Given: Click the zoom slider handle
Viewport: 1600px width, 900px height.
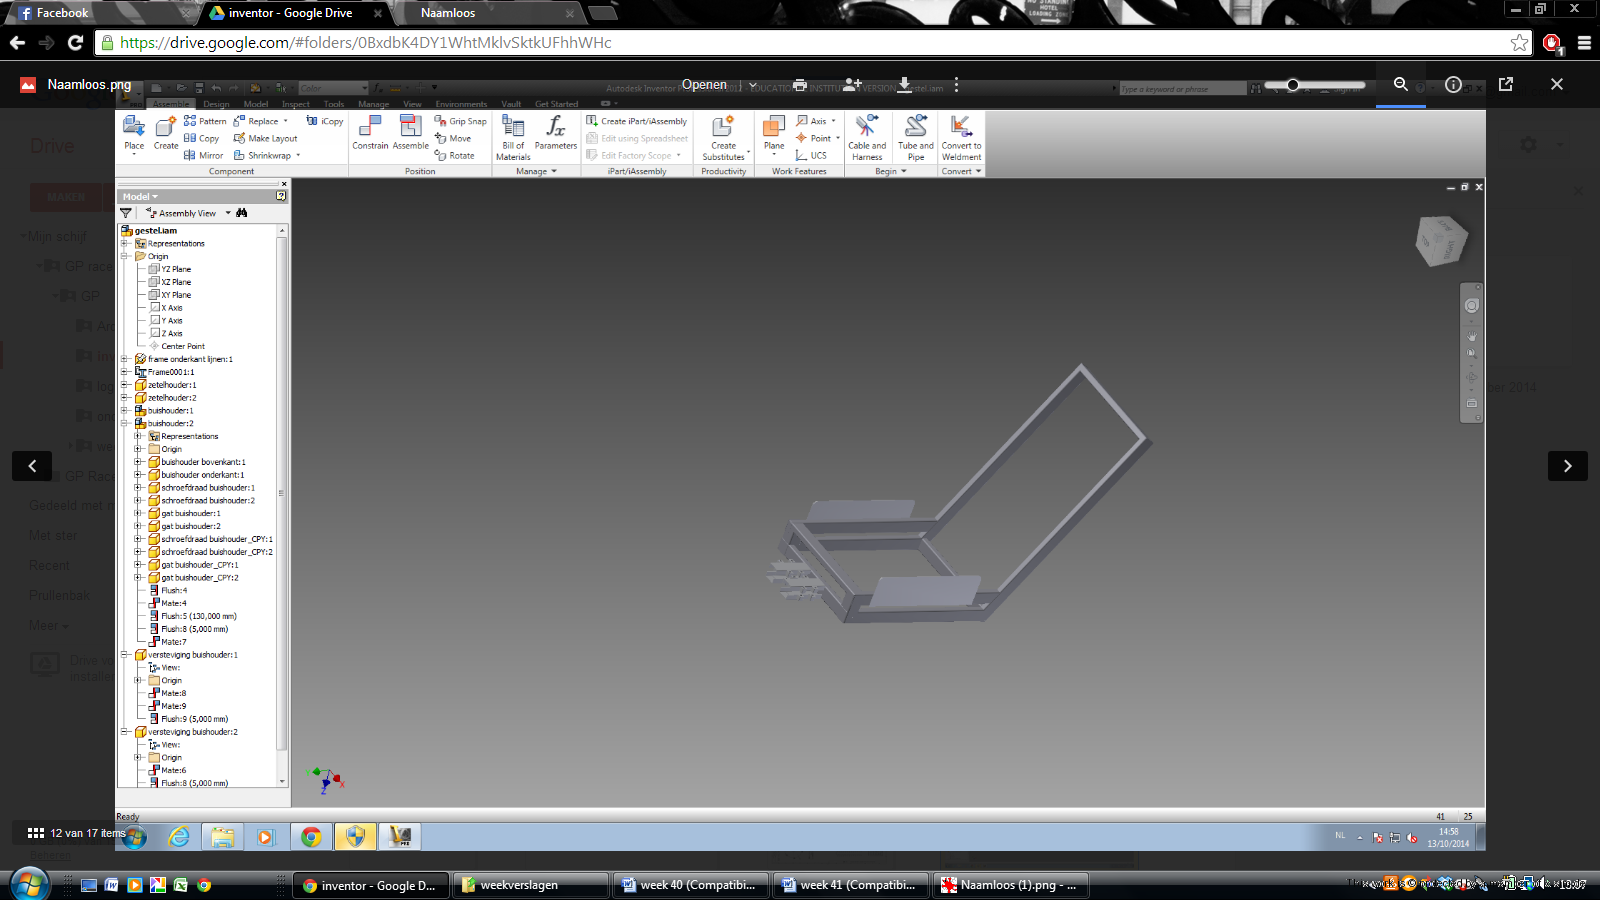Looking at the screenshot, I should point(1293,85).
